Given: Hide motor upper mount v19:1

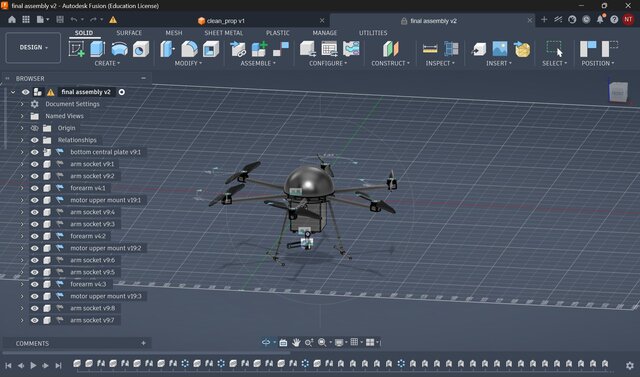Looking at the screenshot, I should tap(35, 200).
